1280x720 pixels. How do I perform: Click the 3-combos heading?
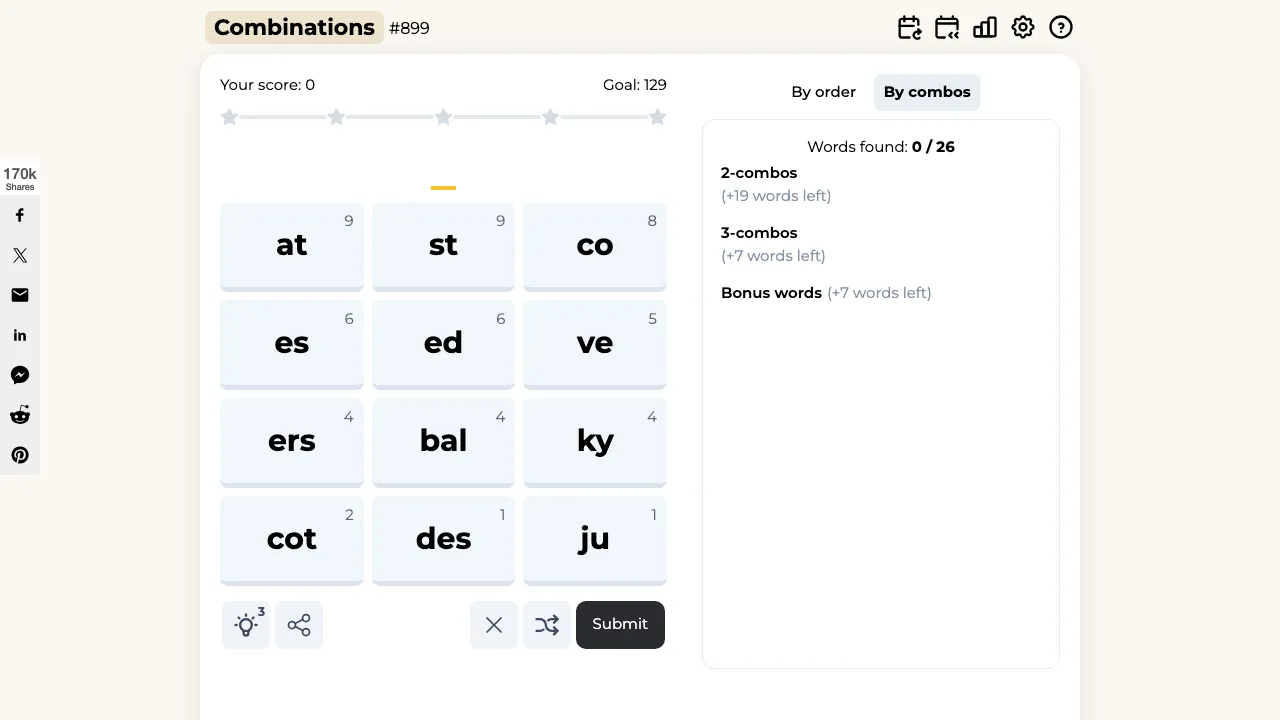pos(759,233)
